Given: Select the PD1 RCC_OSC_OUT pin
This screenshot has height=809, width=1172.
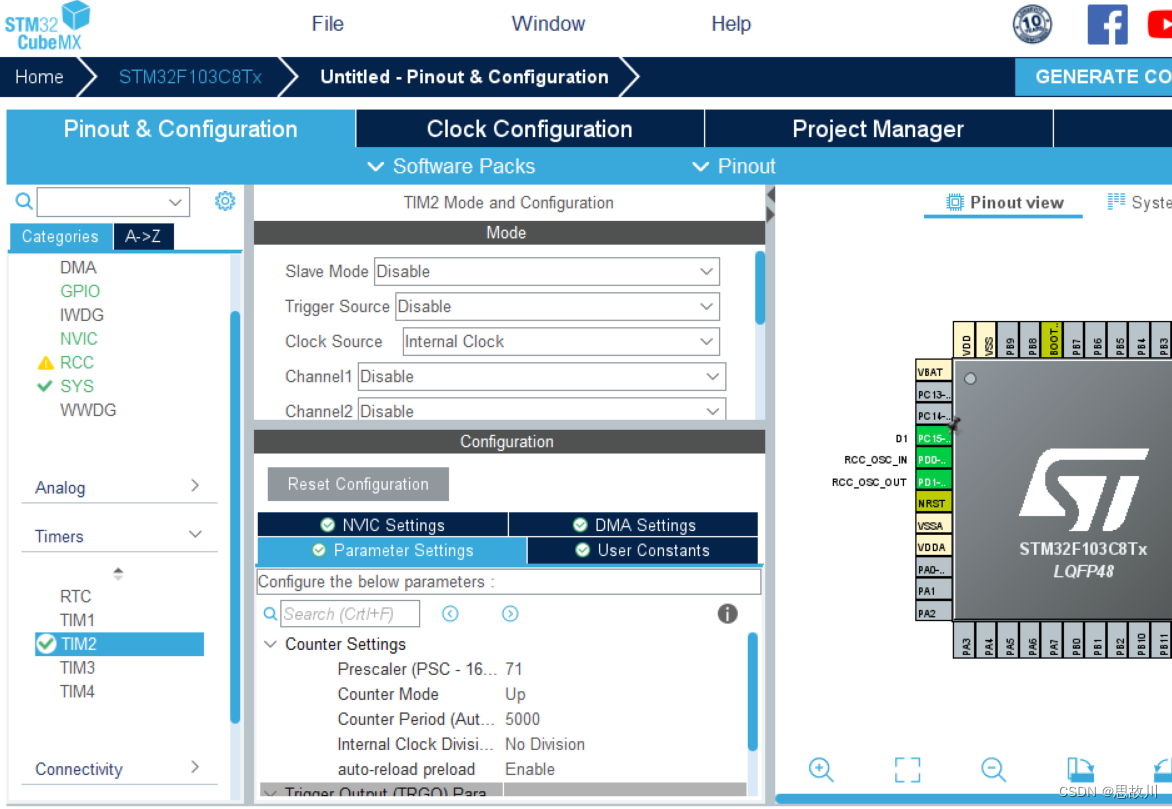Looking at the screenshot, I should 934,482.
